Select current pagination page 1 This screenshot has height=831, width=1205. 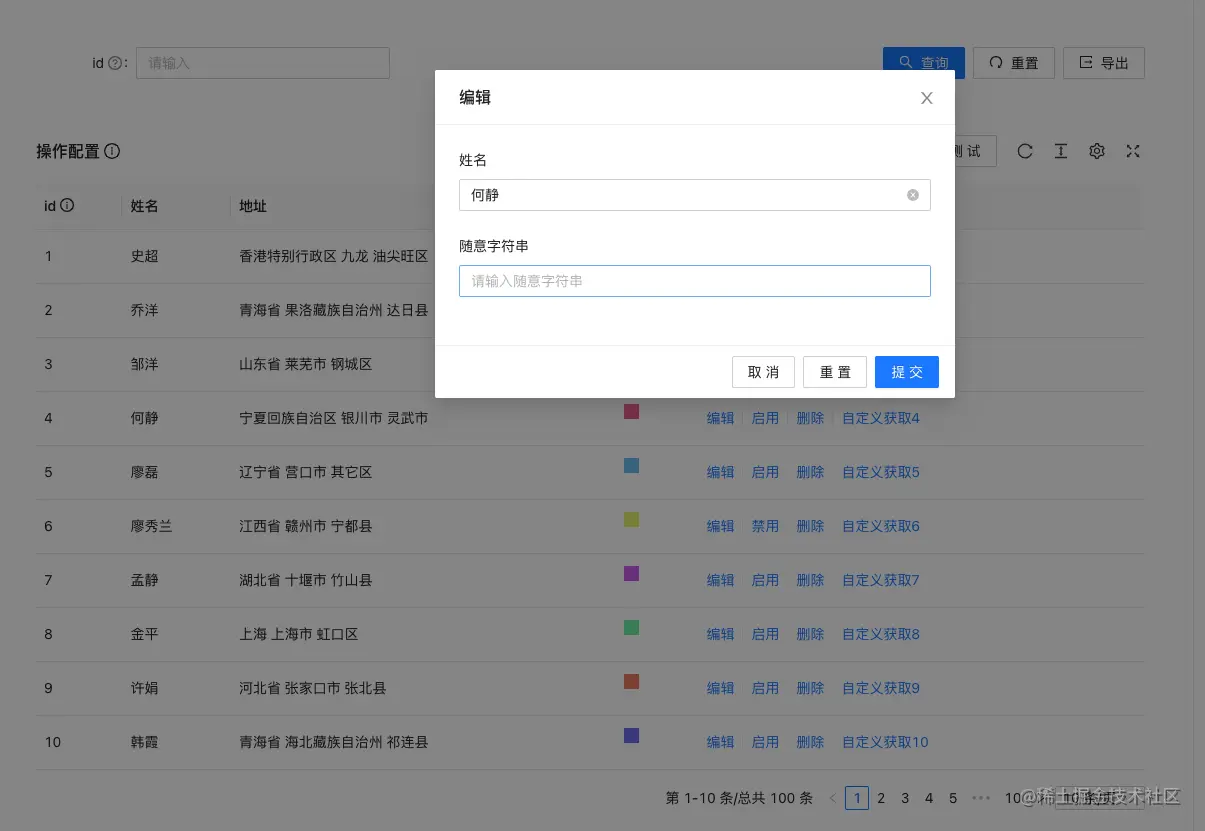point(857,798)
